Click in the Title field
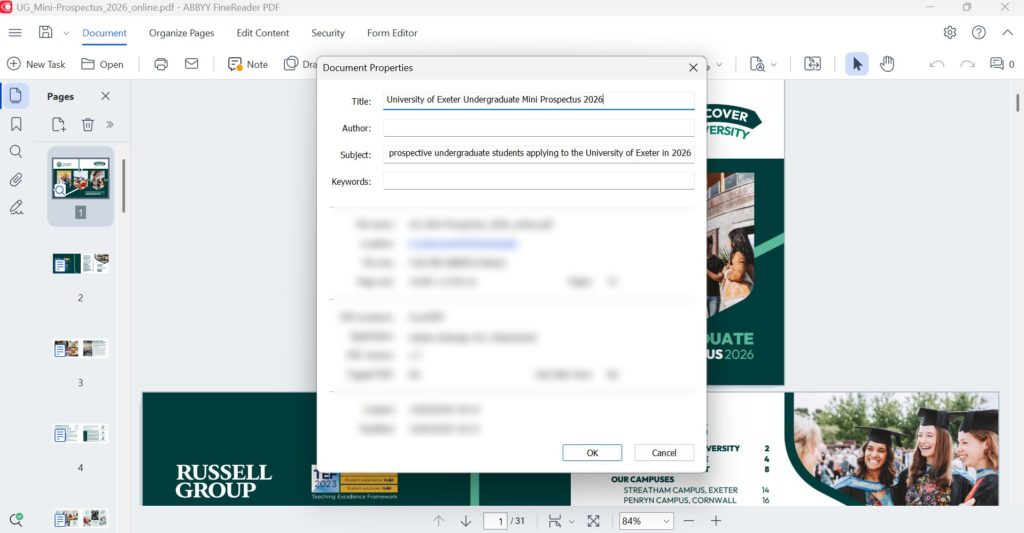The image size is (1024, 533). pyautogui.click(x=538, y=100)
